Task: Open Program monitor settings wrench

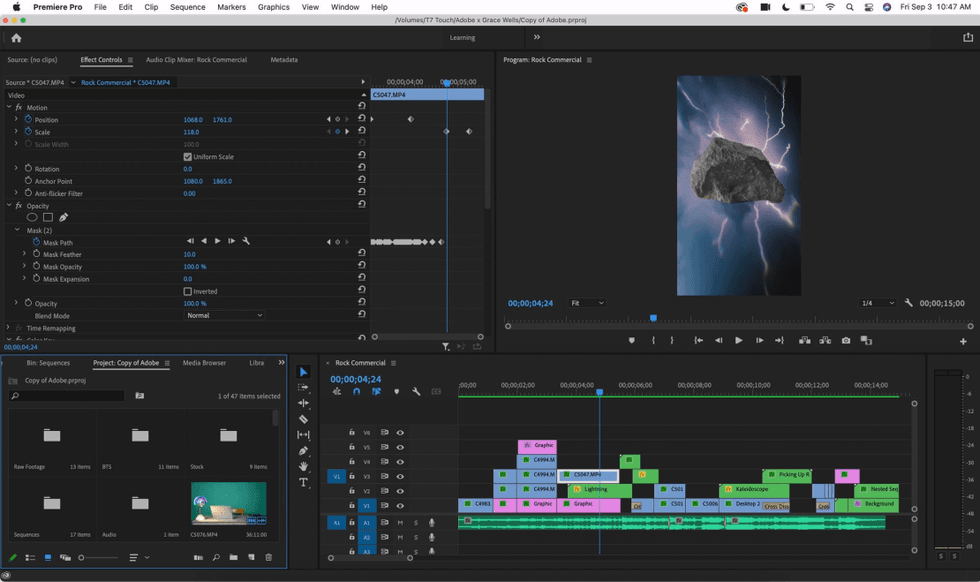Action: click(909, 303)
